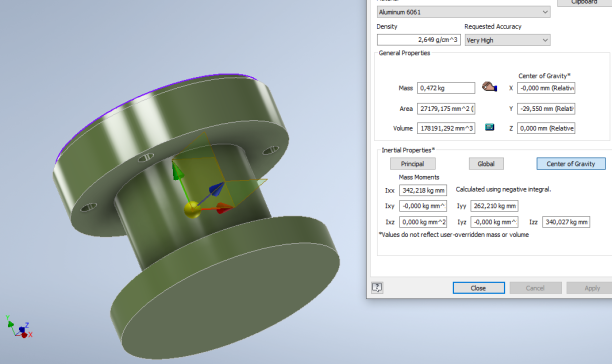Click the Density value field
Screen dimensions: 612x364
click(x=418, y=40)
